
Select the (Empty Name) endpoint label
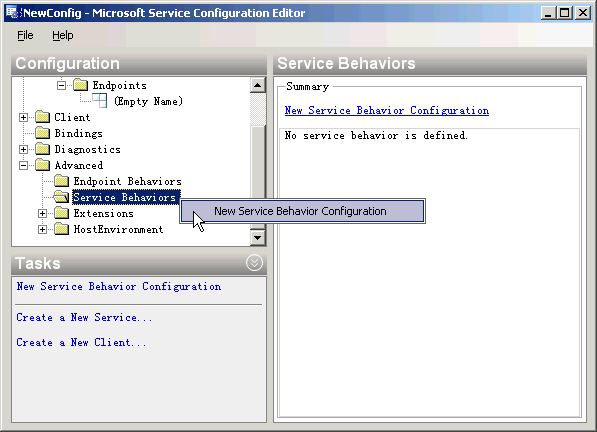(x=149, y=101)
